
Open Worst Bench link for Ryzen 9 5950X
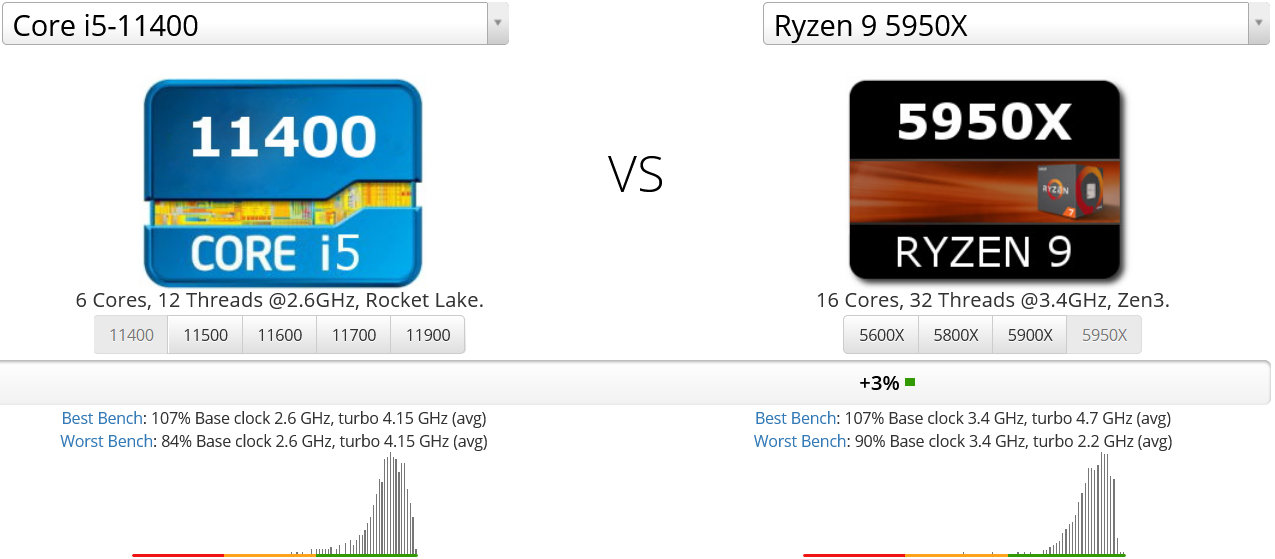click(801, 441)
